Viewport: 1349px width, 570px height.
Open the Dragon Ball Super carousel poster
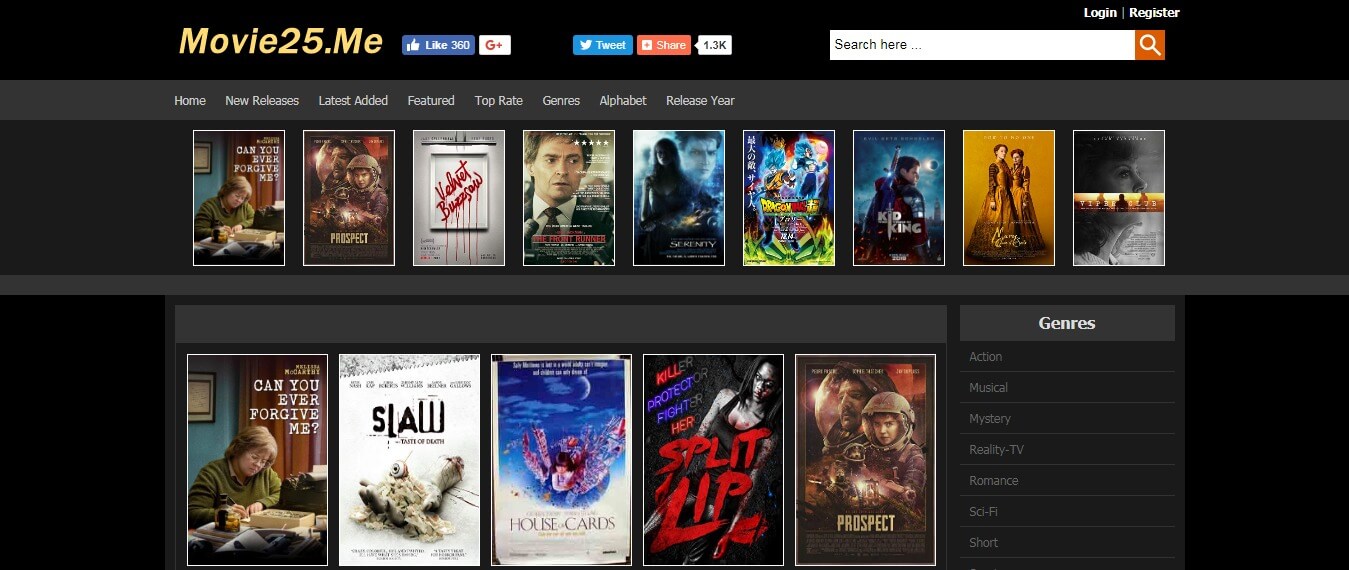(789, 198)
